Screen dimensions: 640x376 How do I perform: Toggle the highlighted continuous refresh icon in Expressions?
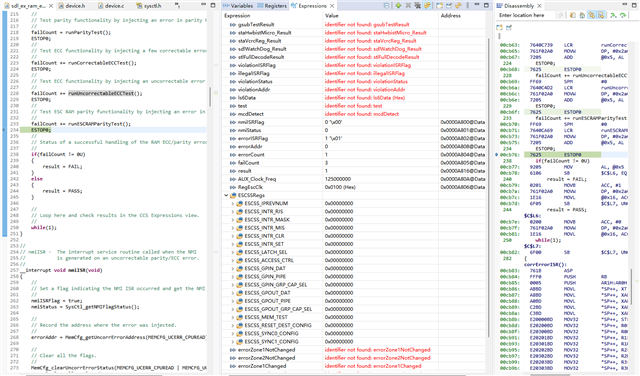pyautogui.click(x=427, y=6)
